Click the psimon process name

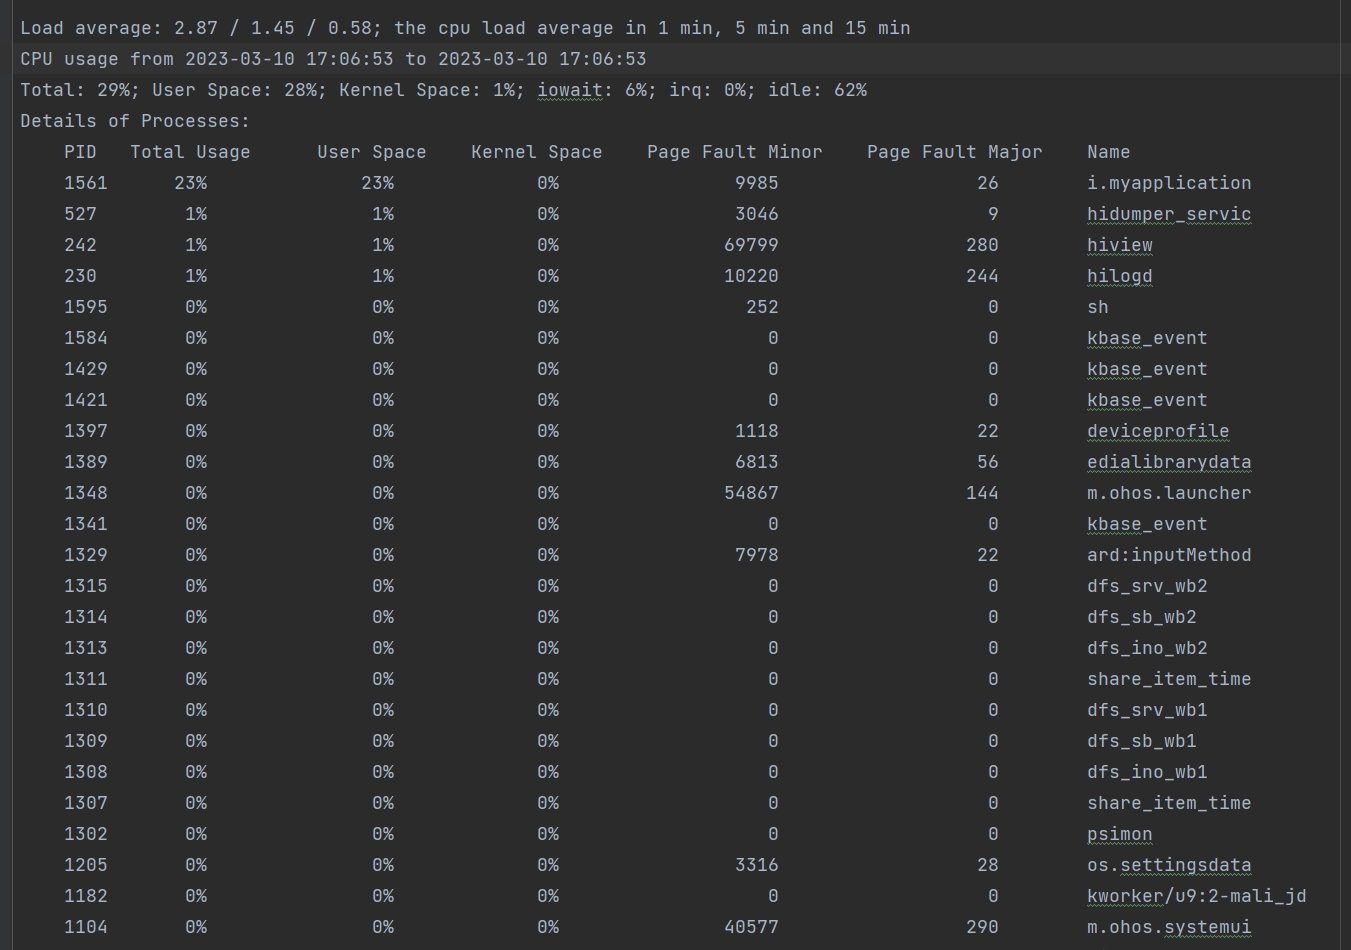[x=1119, y=834]
